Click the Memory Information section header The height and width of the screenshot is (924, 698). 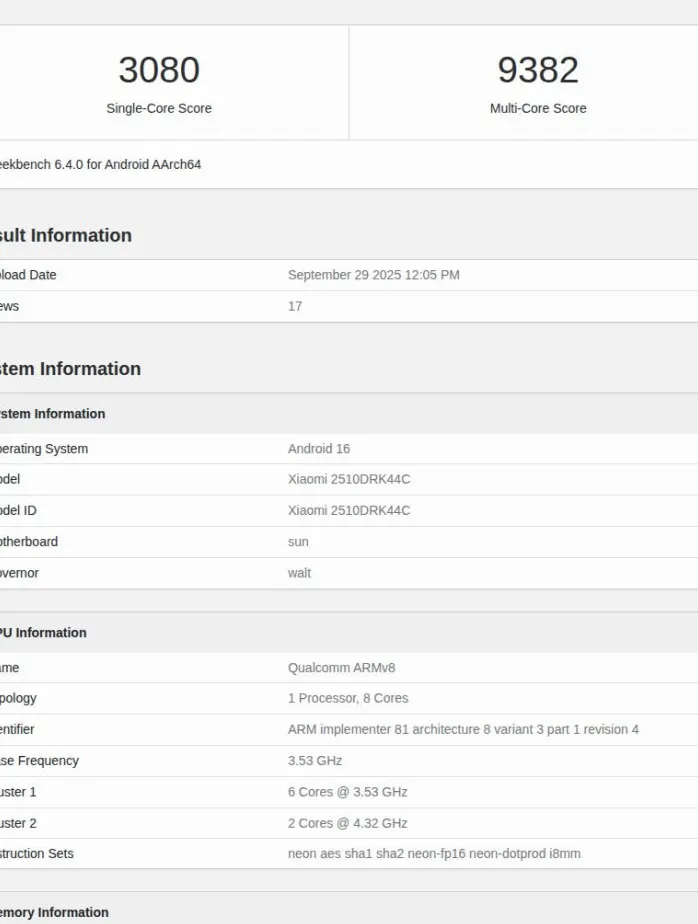coord(54,912)
